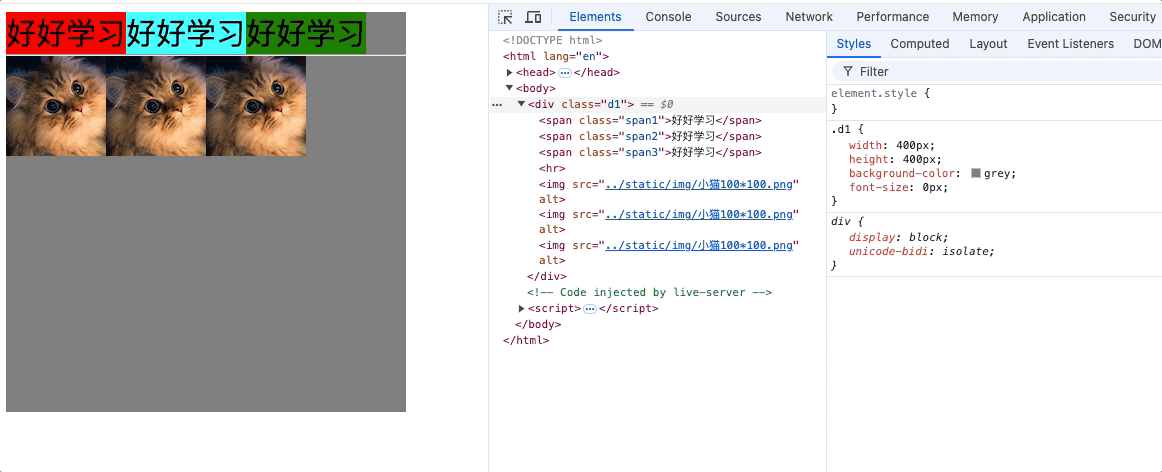This screenshot has height=472, width=1162.
Task: Collapse the body element node
Action: (510, 88)
